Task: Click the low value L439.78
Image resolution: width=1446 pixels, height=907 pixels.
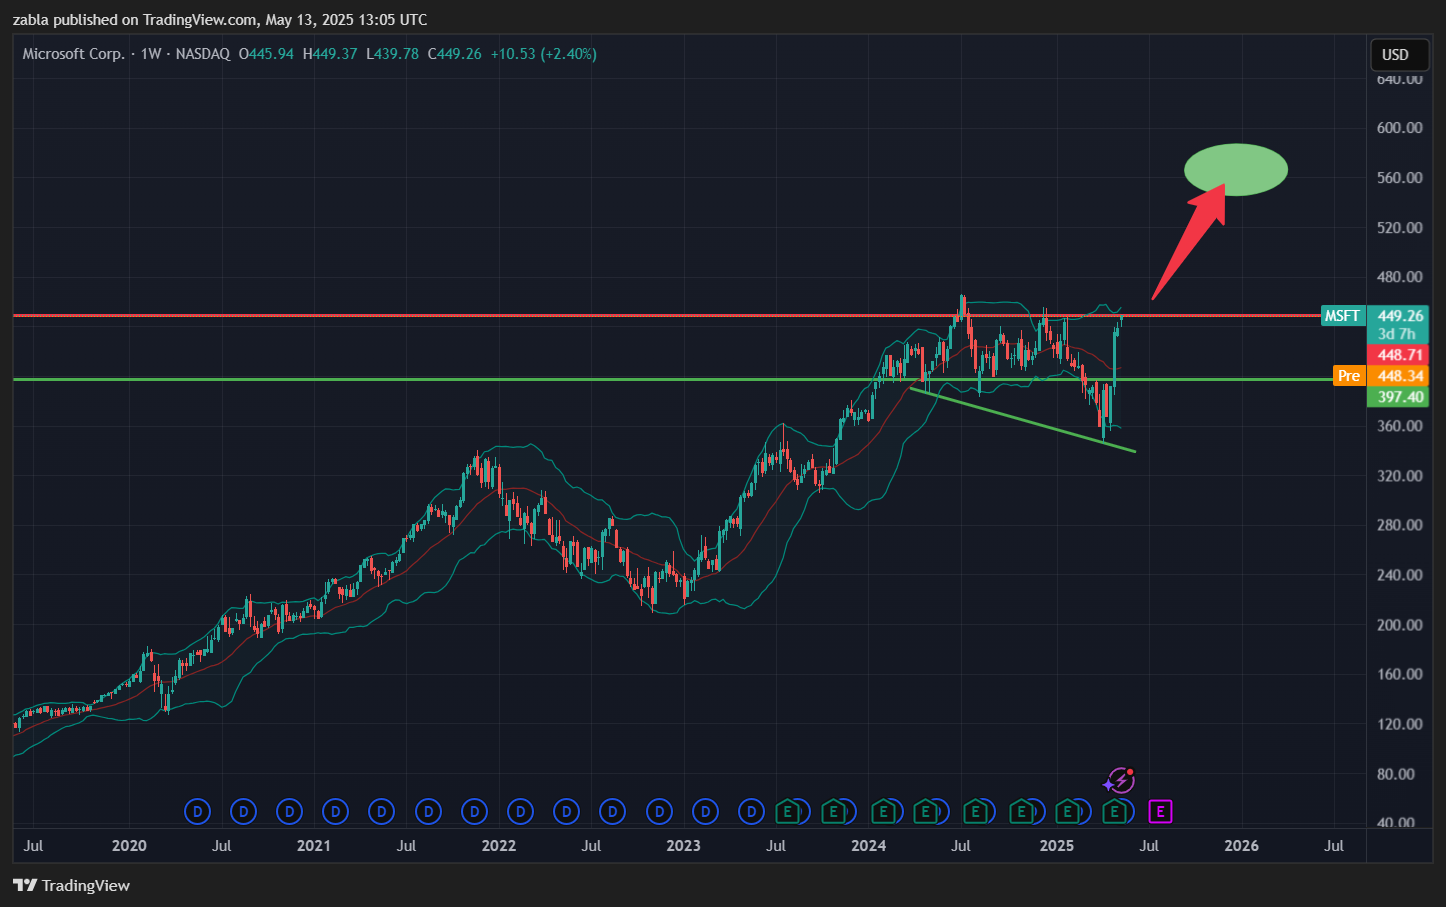Action: coord(393,54)
